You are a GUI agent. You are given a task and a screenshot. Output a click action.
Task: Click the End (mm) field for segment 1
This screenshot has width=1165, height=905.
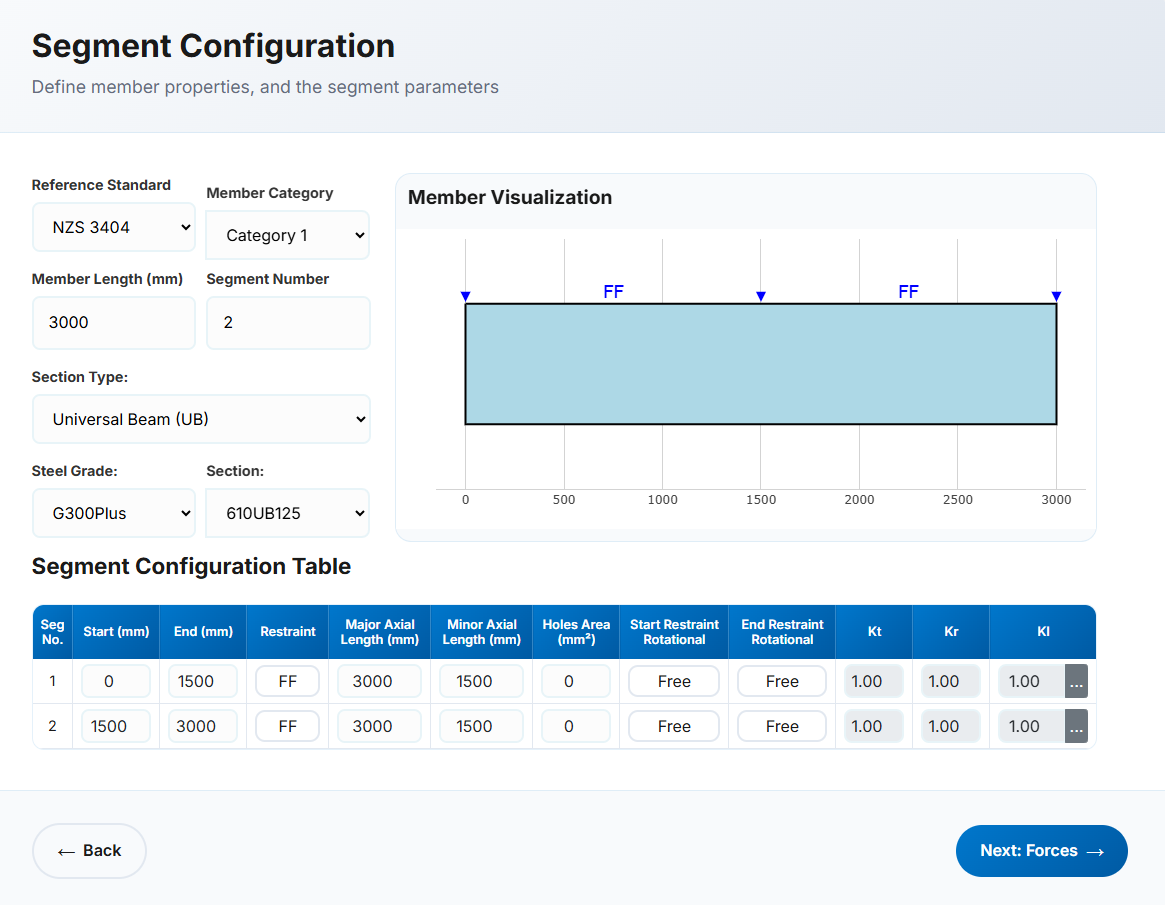[x=202, y=682]
